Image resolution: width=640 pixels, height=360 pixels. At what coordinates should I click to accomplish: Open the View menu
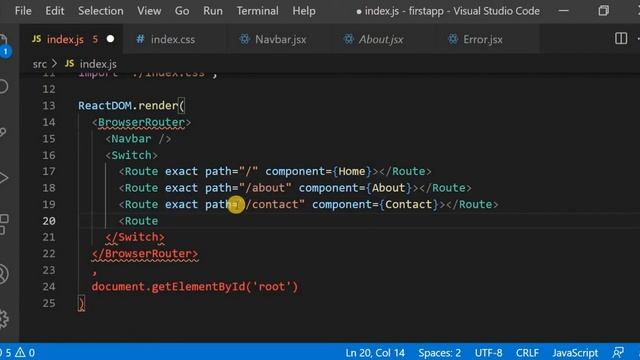(149, 11)
